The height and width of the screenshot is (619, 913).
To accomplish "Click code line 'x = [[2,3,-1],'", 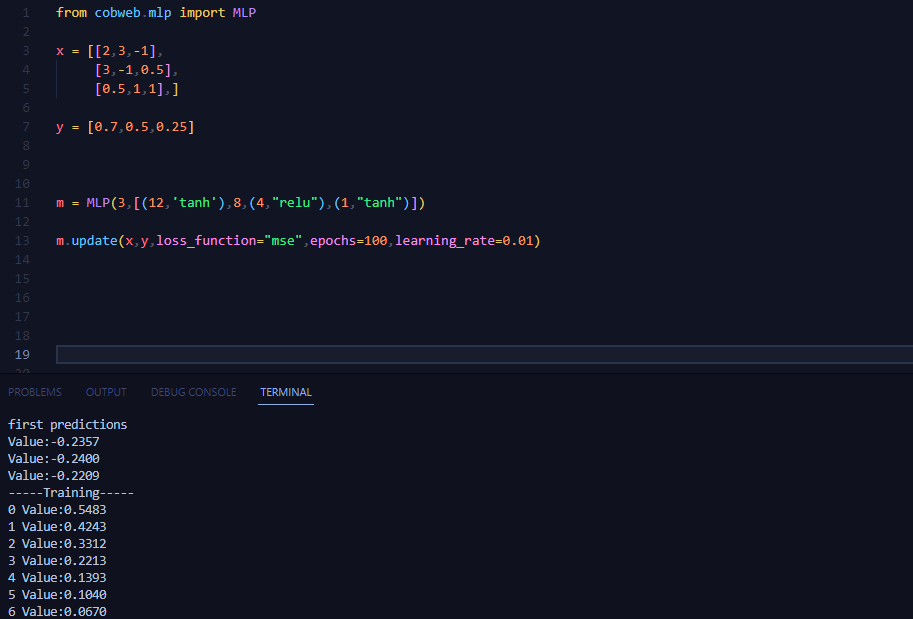I will pos(109,51).
